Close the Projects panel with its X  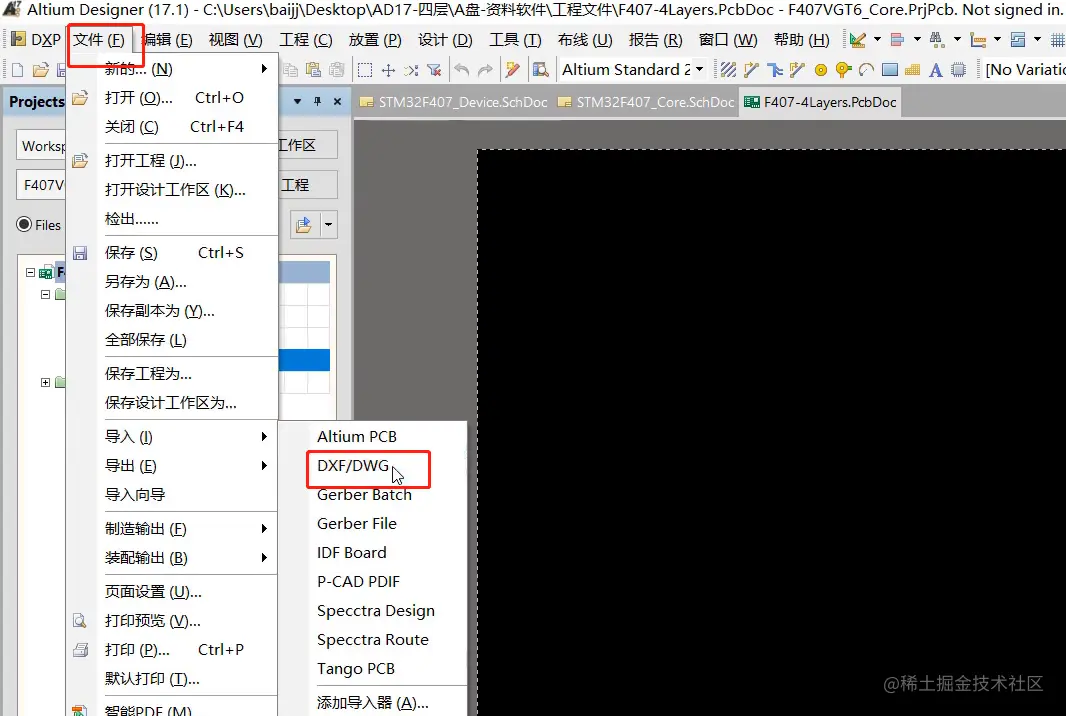[x=337, y=101]
